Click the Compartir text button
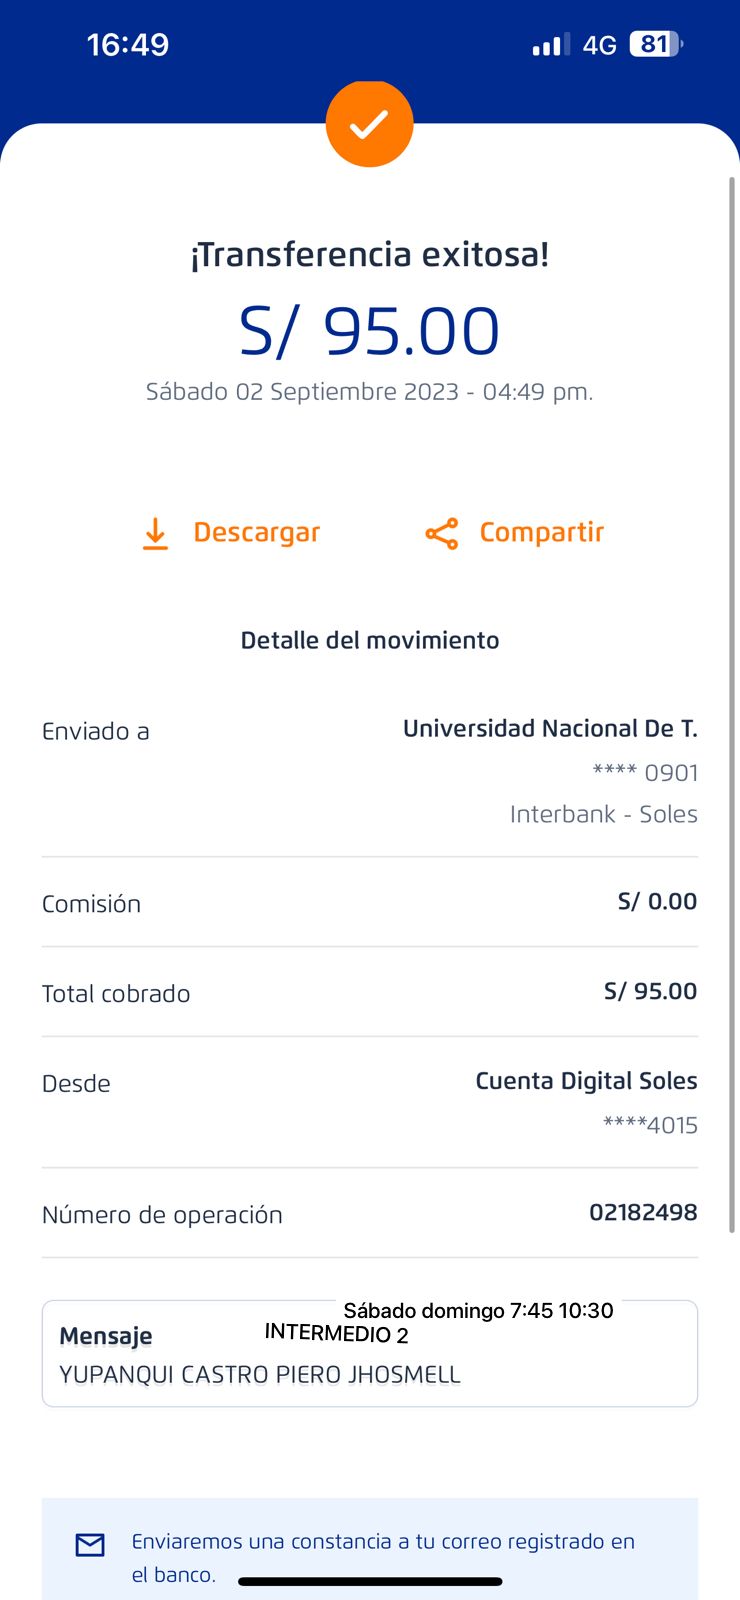The image size is (740, 1600). pyautogui.click(x=541, y=533)
